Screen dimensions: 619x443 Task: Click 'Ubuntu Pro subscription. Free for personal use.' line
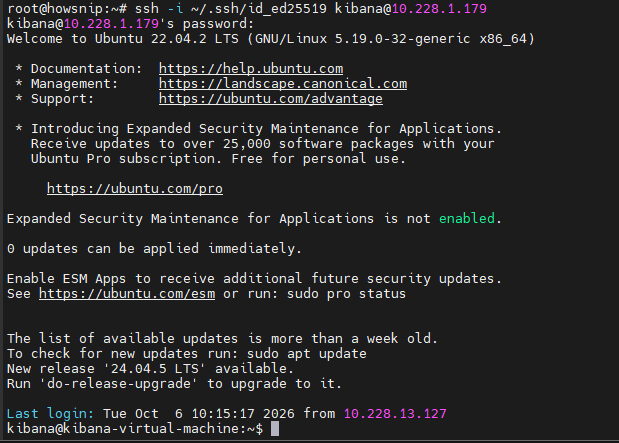click(x=218, y=159)
